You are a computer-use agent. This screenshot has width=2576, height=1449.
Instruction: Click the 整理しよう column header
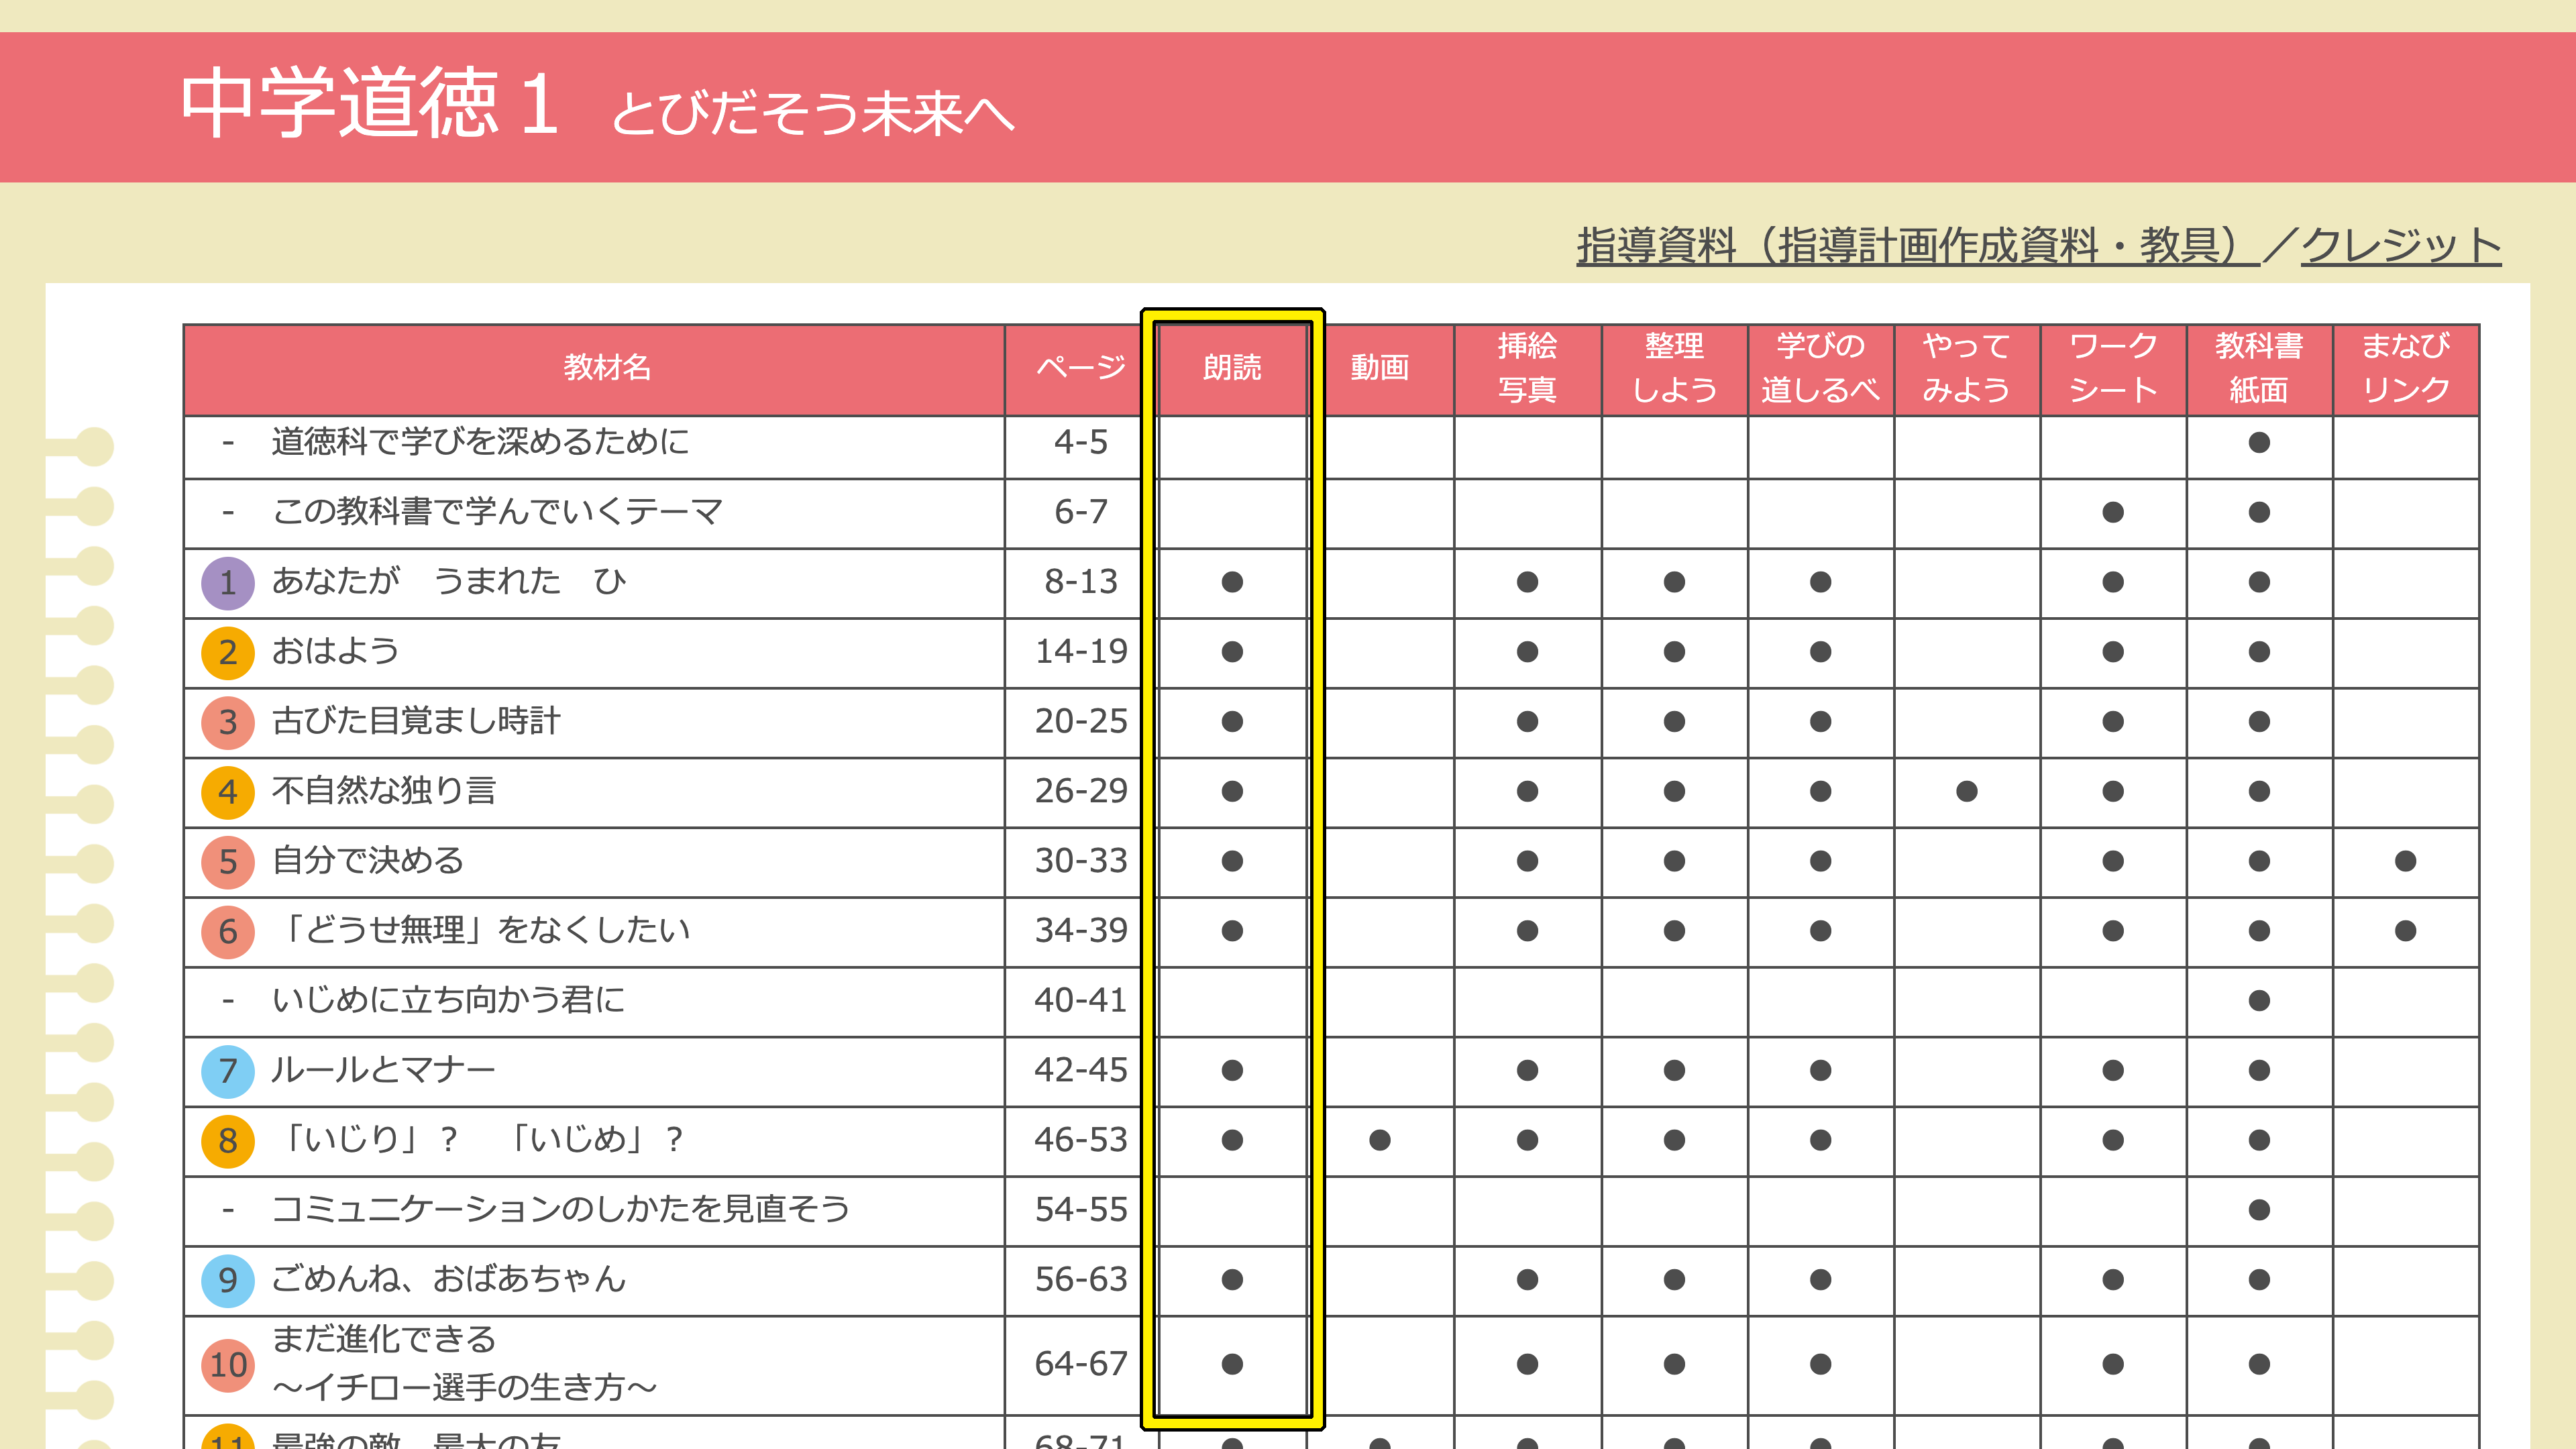(x=1674, y=368)
